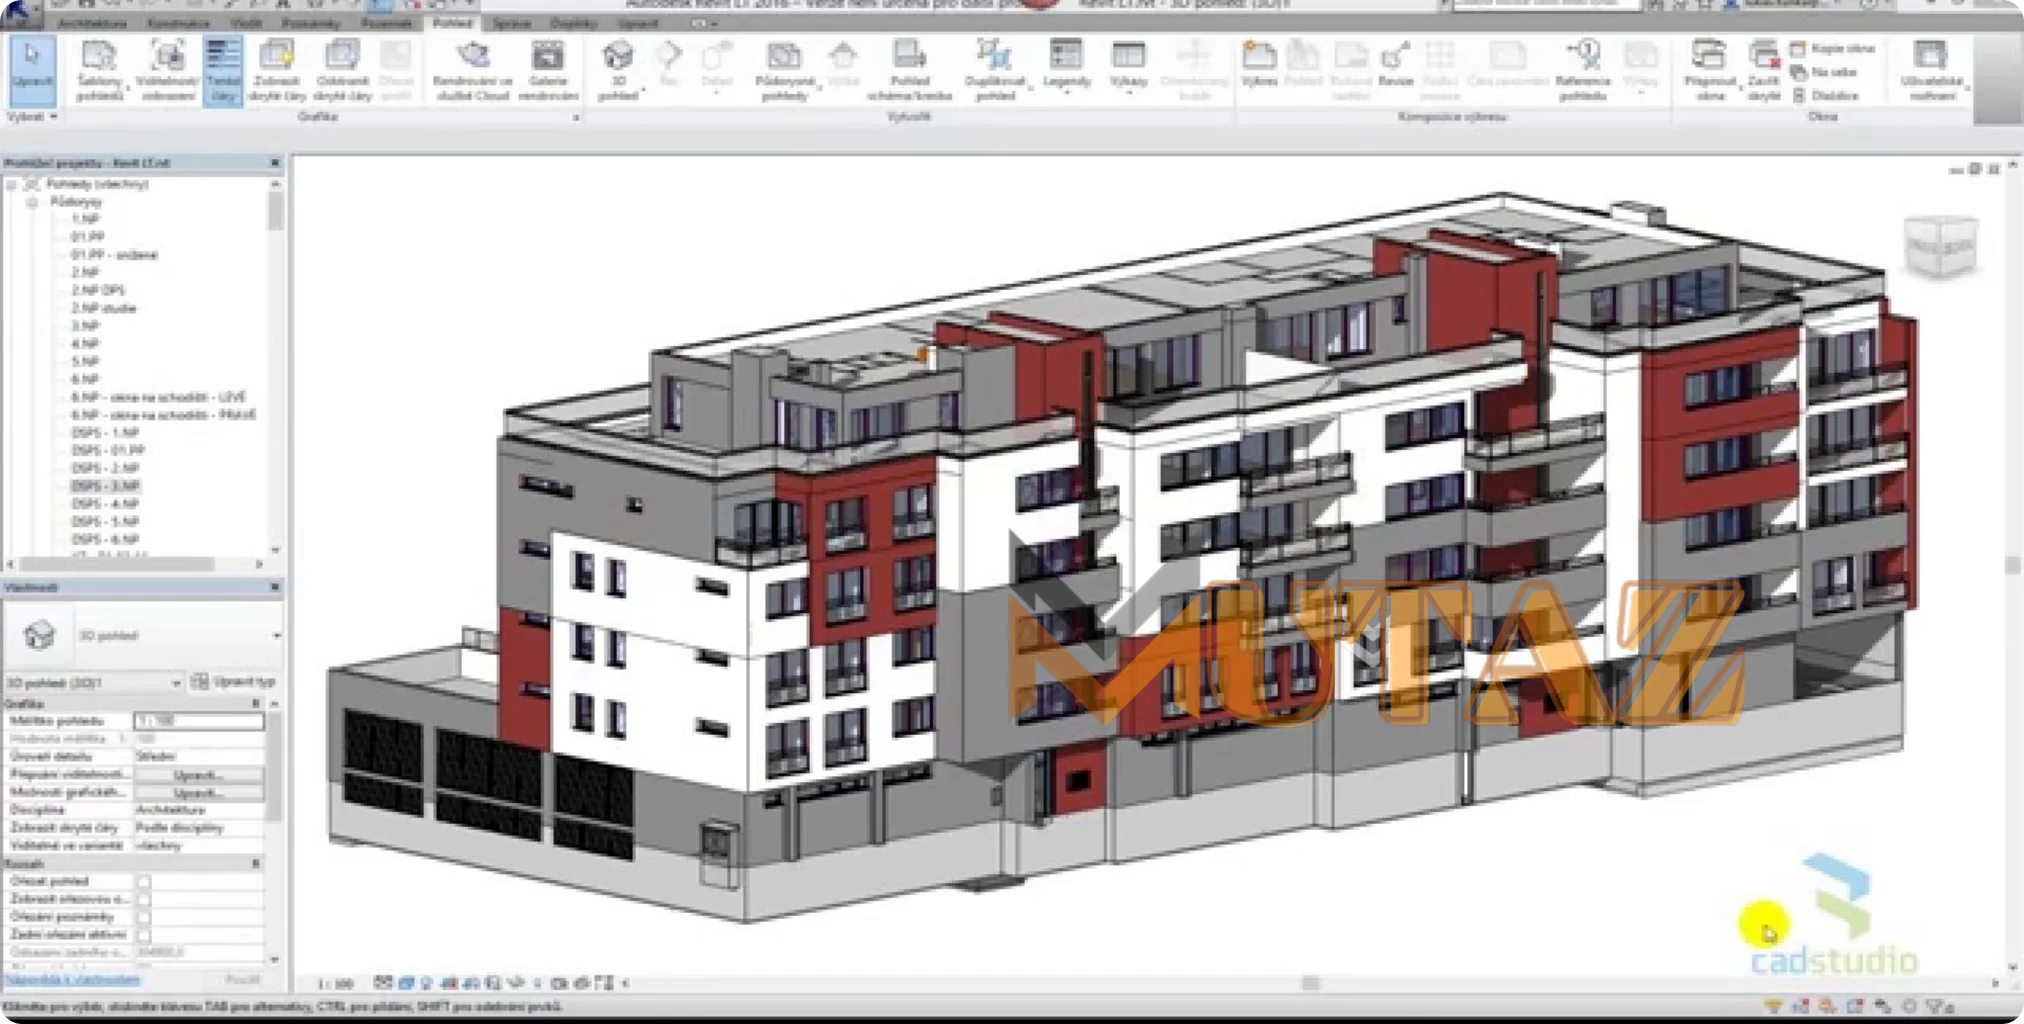
Task: Open the Vybrat dropdown below Upravit
Action: (x=32, y=117)
